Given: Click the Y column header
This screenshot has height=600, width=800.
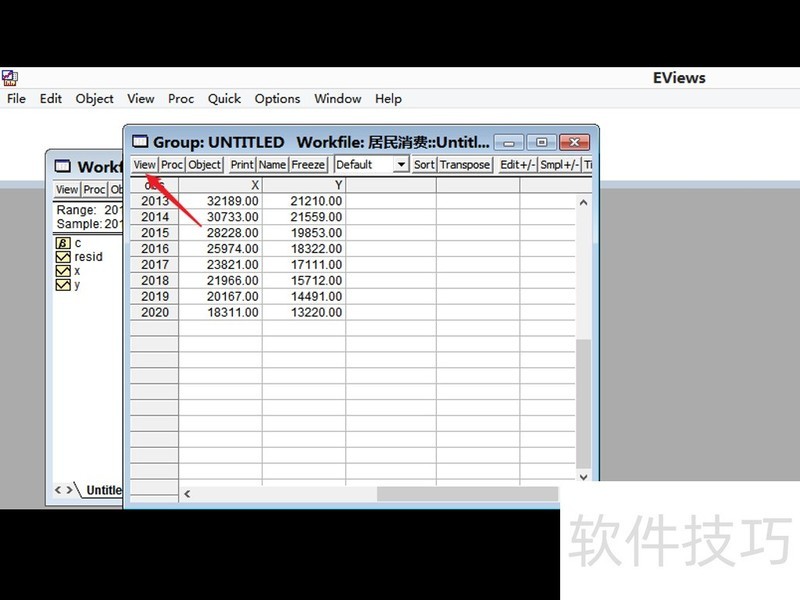Looking at the screenshot, I should 304,185.
